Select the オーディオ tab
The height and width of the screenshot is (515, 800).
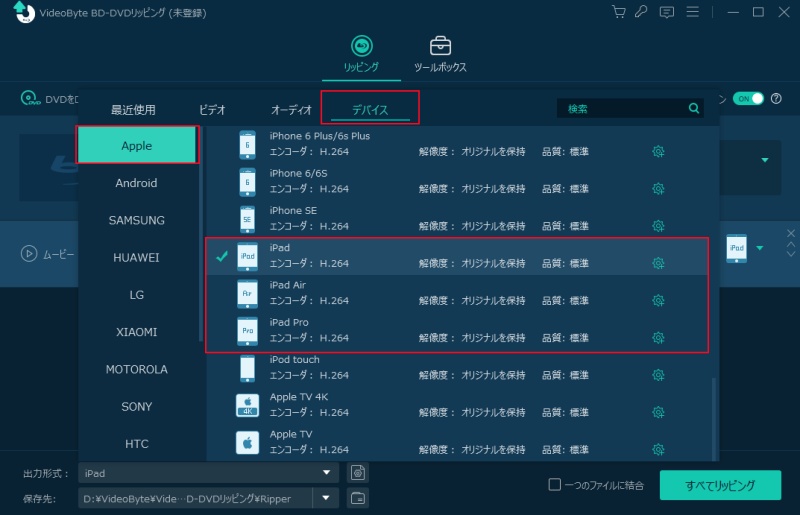point(291,110)
